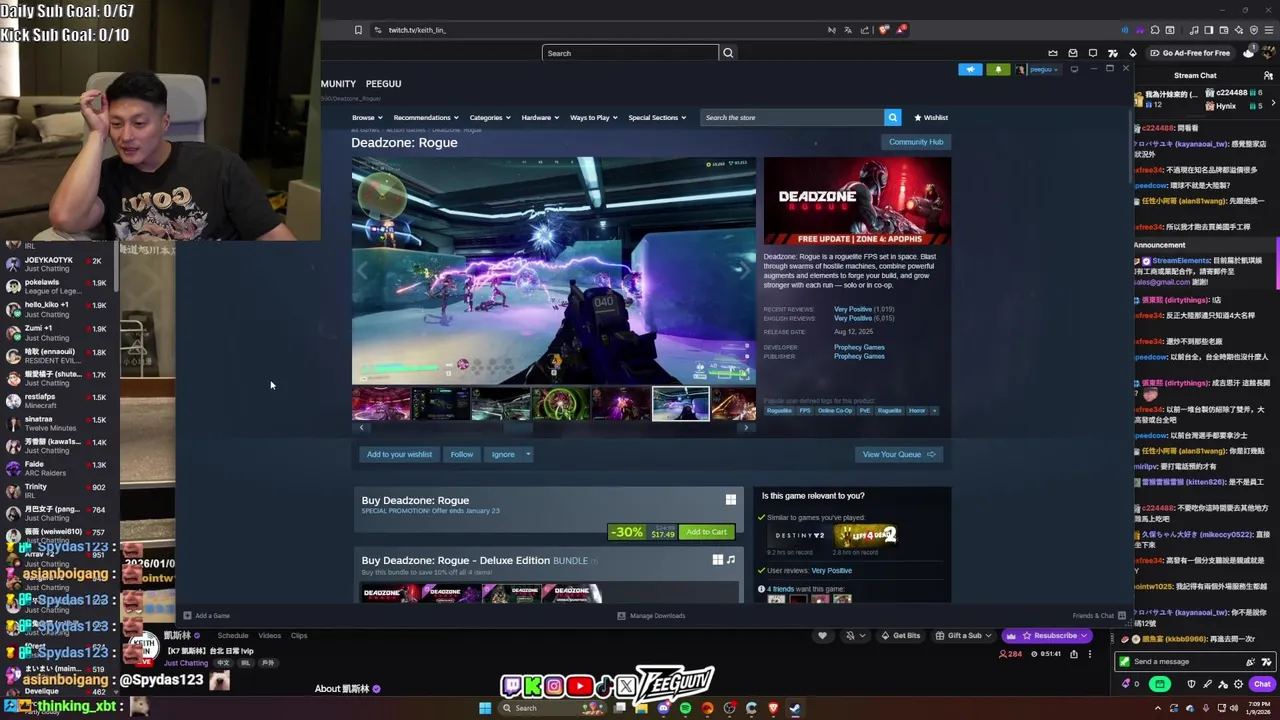Open Steam from the taskbar
The height and width of the screenshot is (720, 1280).
(x=795, y=708)
